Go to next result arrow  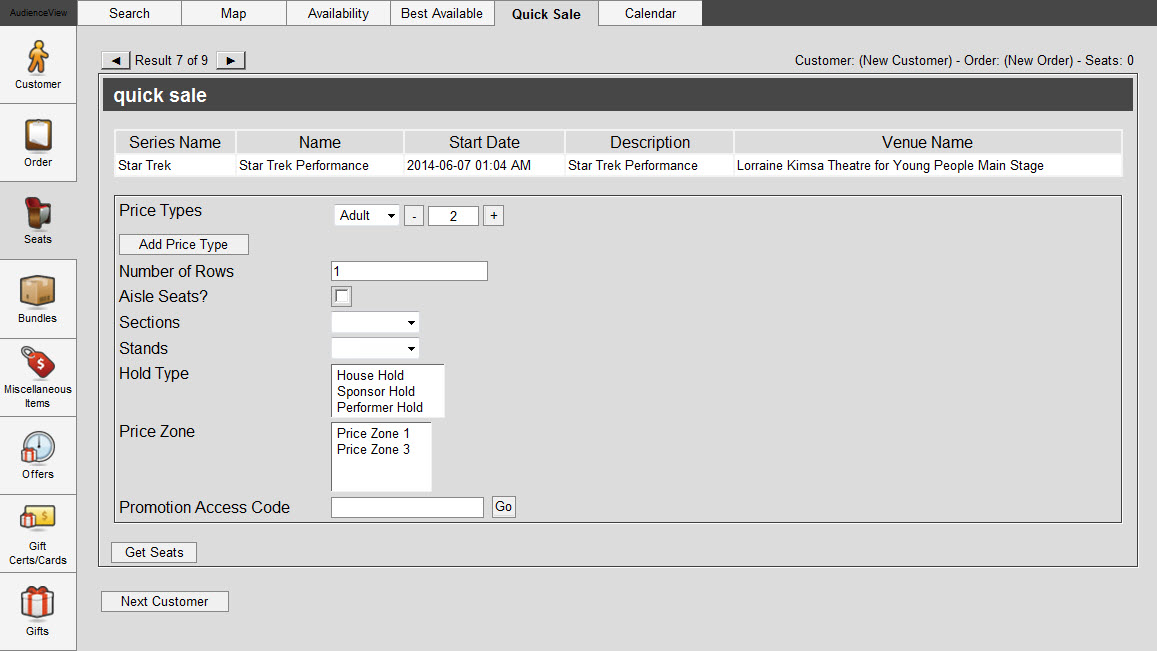pyautogui.click(x=230, y=61)
